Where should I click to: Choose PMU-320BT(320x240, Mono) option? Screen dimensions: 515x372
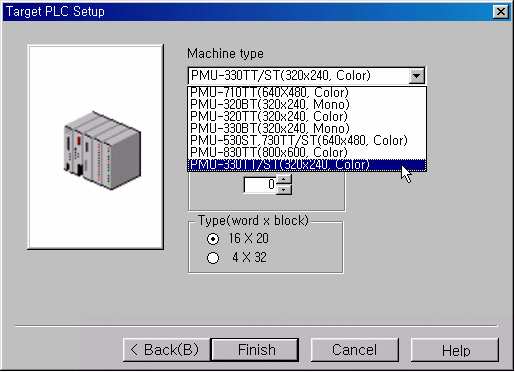coord(307,104)
